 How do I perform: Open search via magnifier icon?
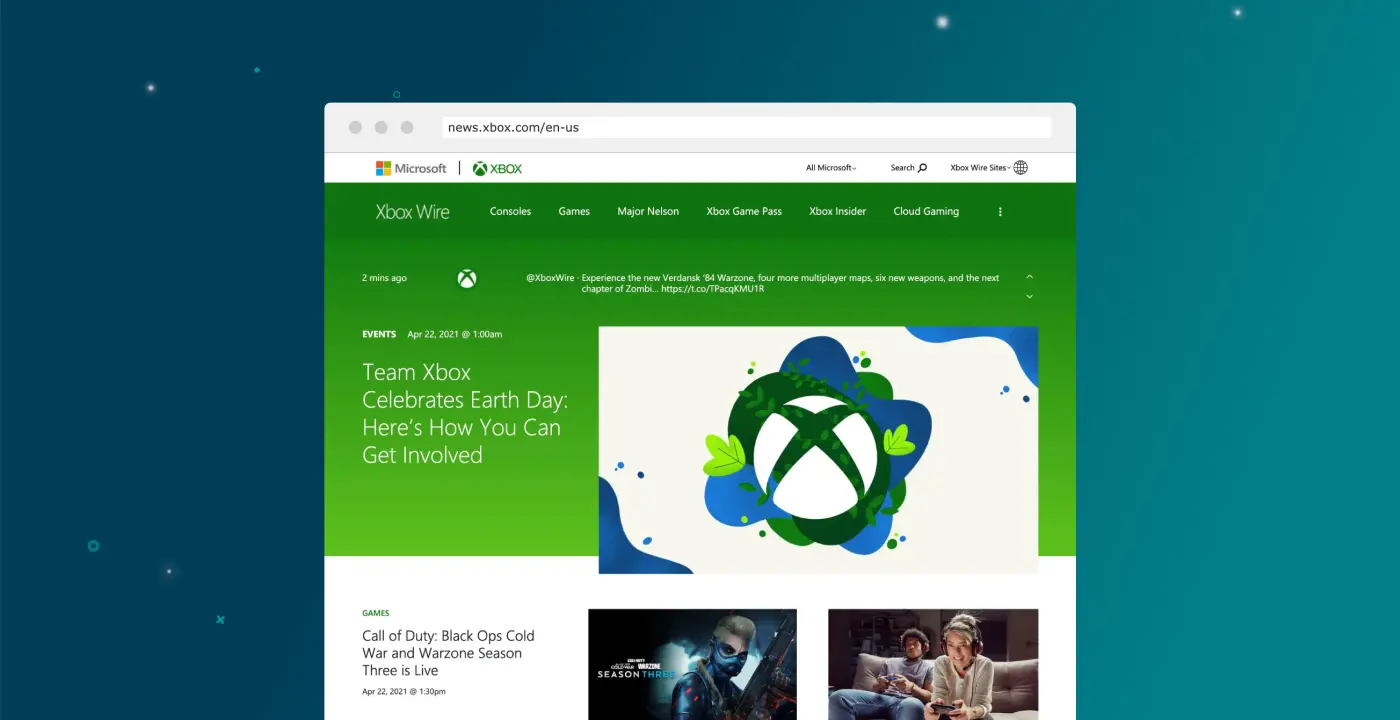point(922,168)
